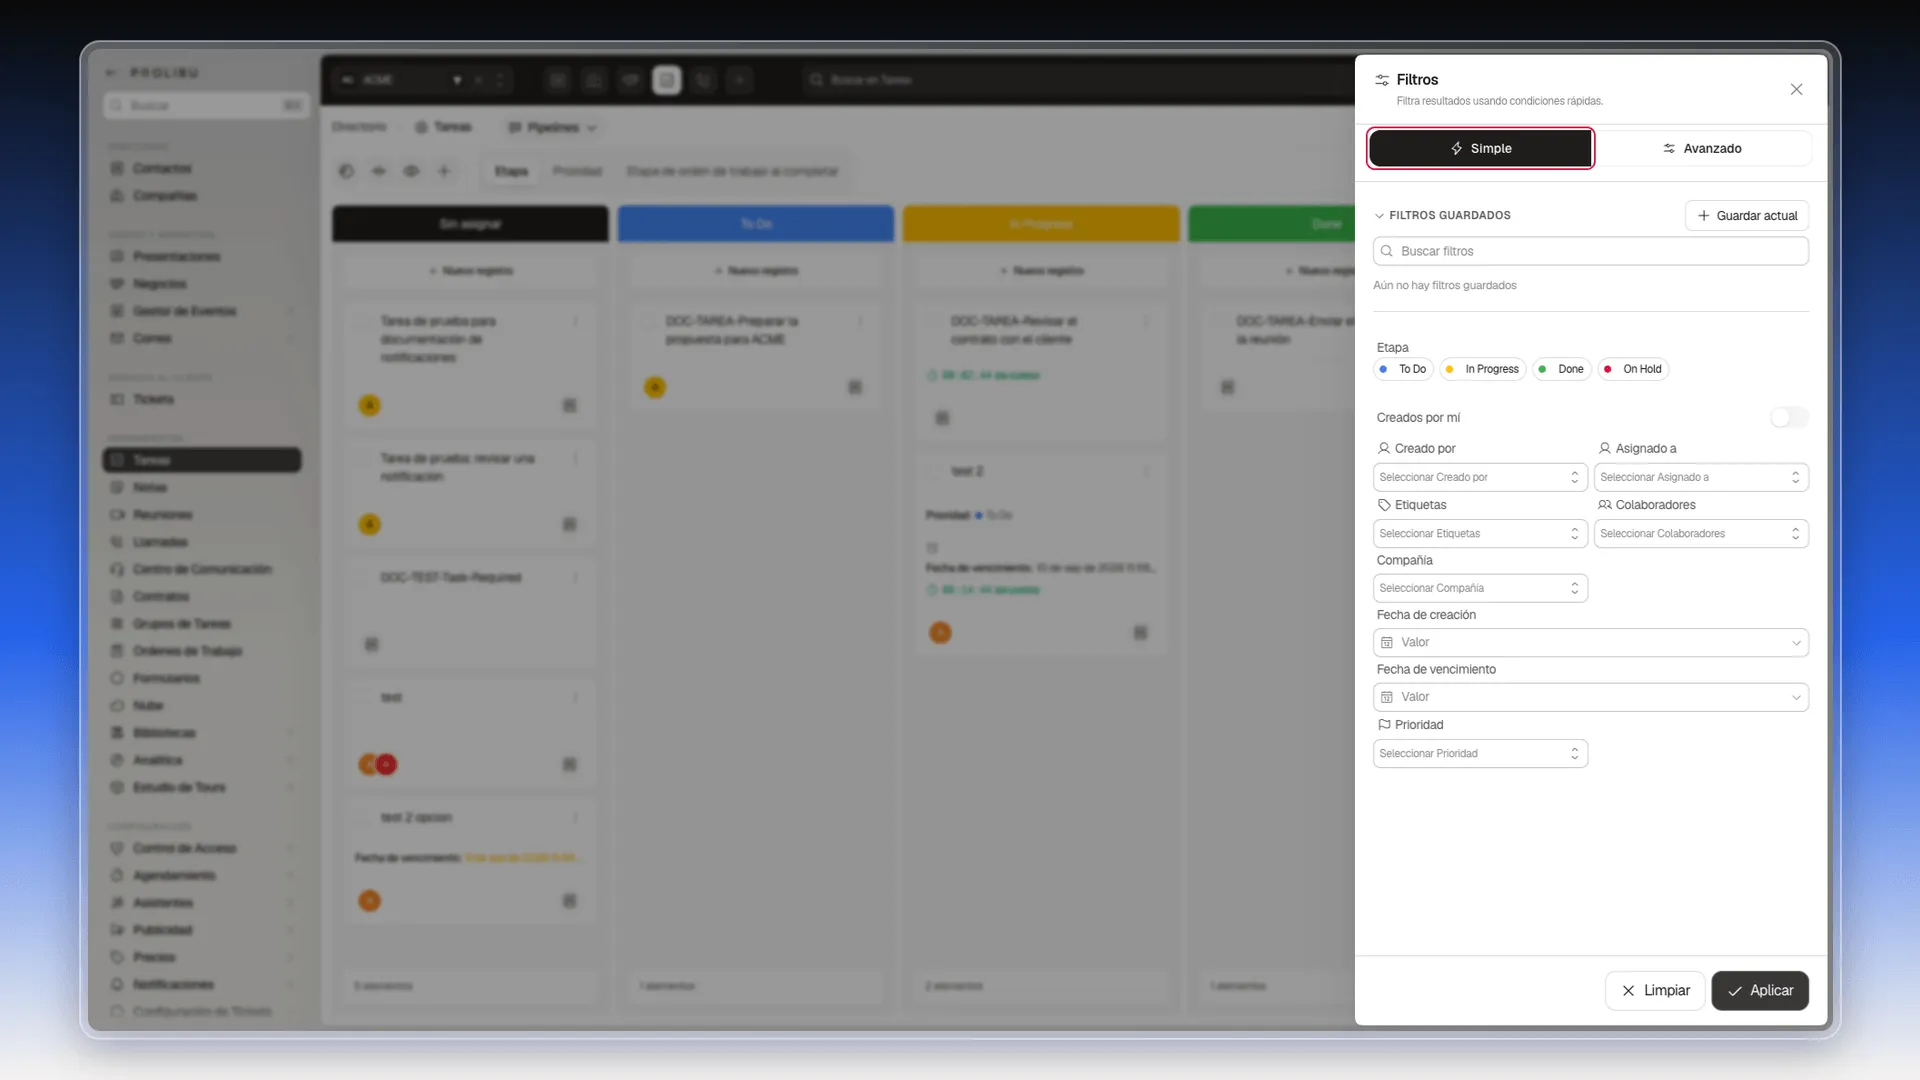Click the person icon beside Asignado a
The height and width of the screenshot is (1080, 1920).
(x=1605, y=448)
